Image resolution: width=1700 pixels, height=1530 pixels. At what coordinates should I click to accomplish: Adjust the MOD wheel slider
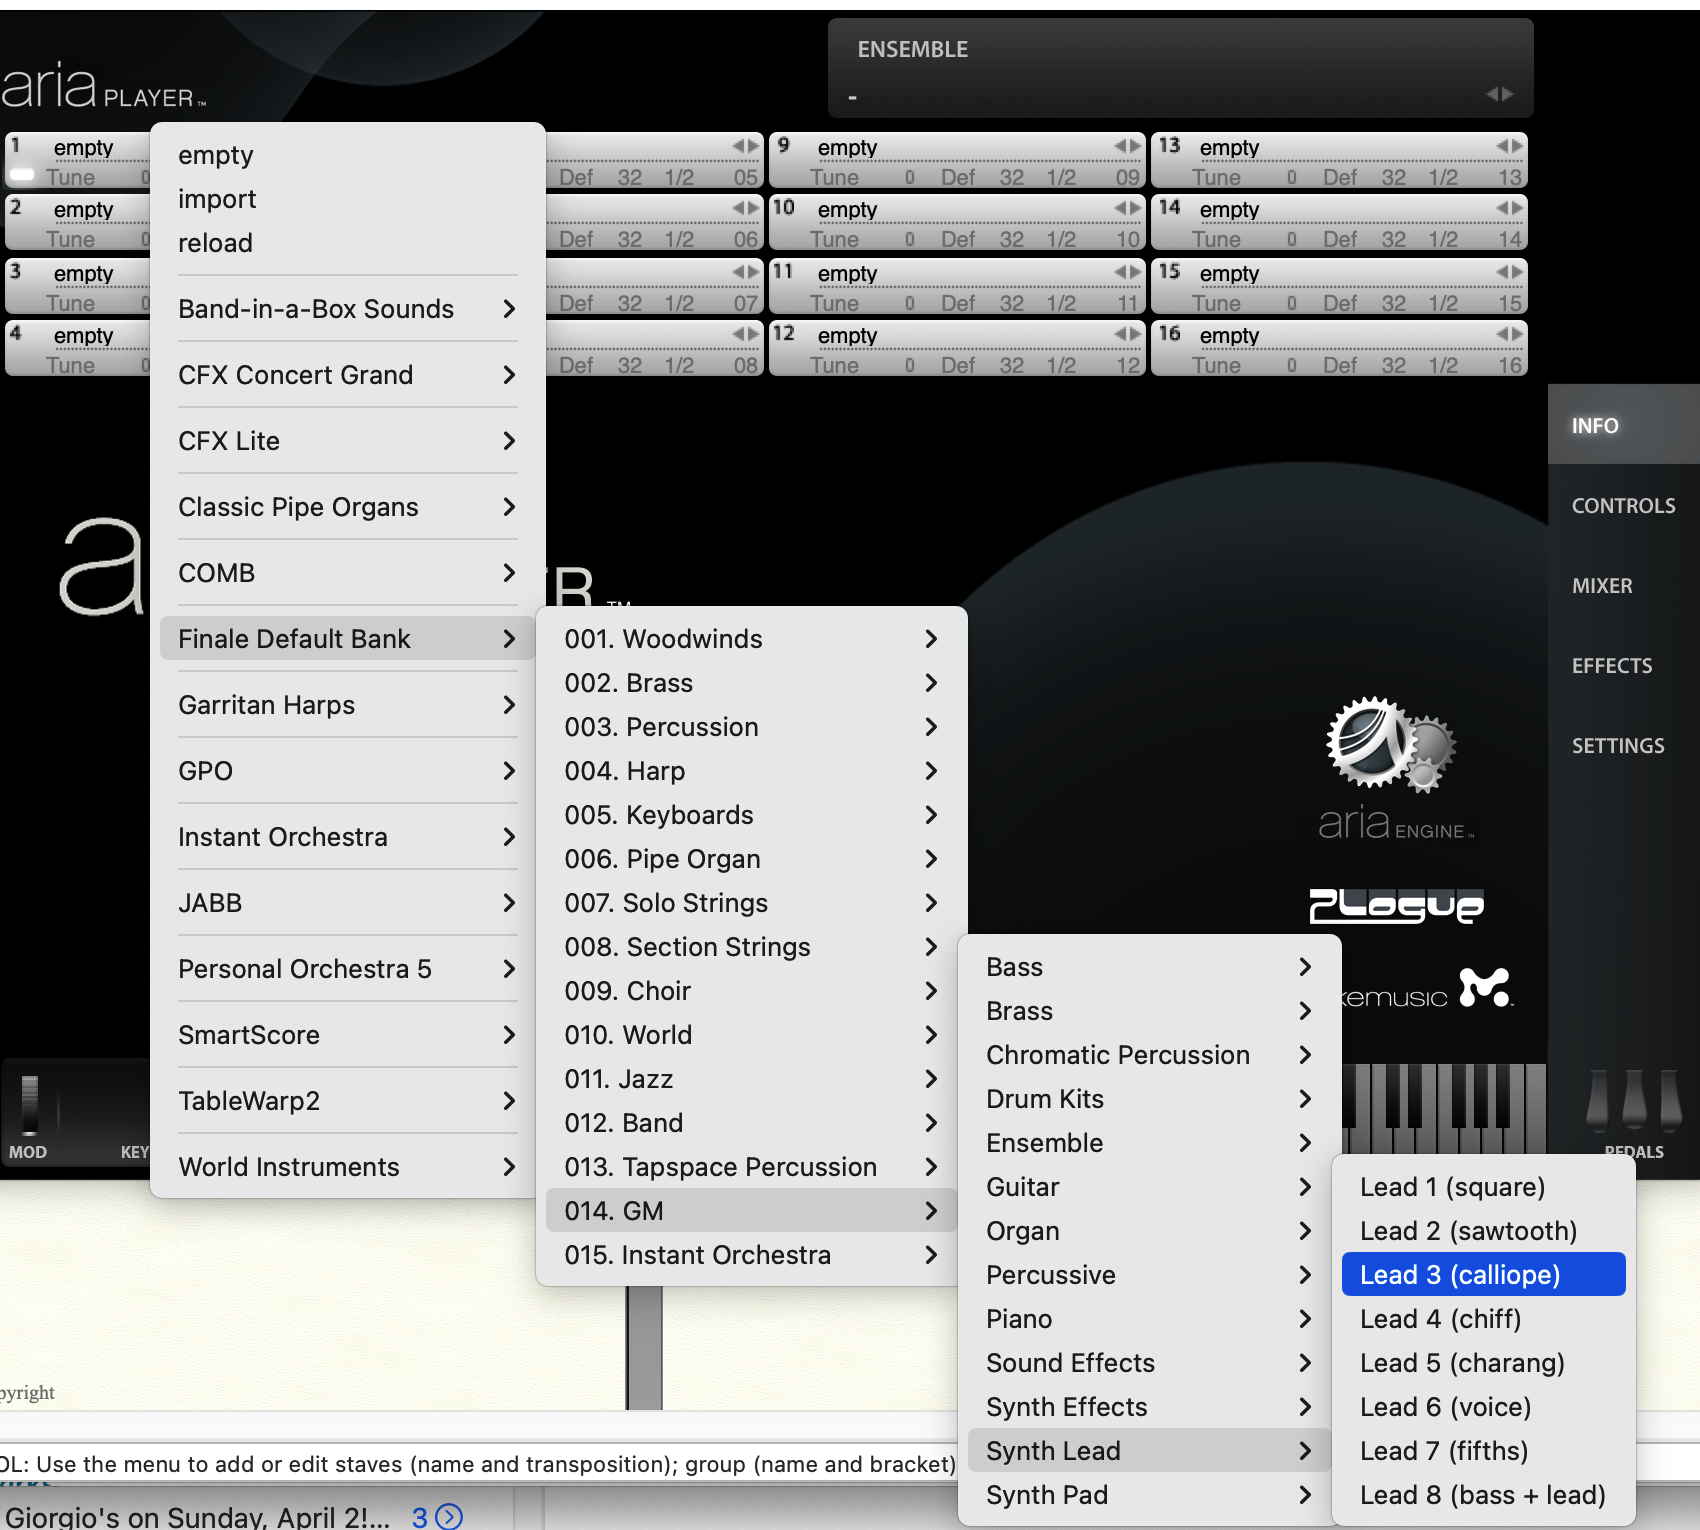click(30, 1105)
